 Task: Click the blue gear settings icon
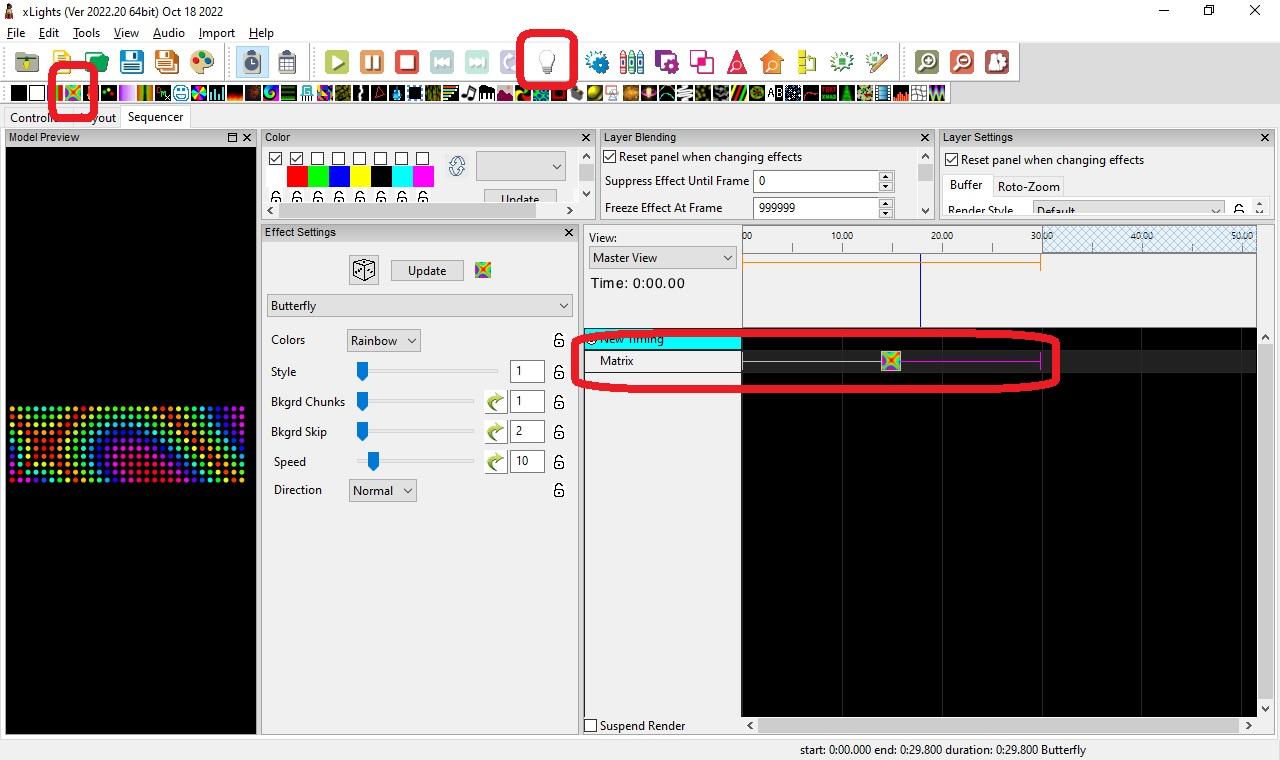click(x=597, y=62)
